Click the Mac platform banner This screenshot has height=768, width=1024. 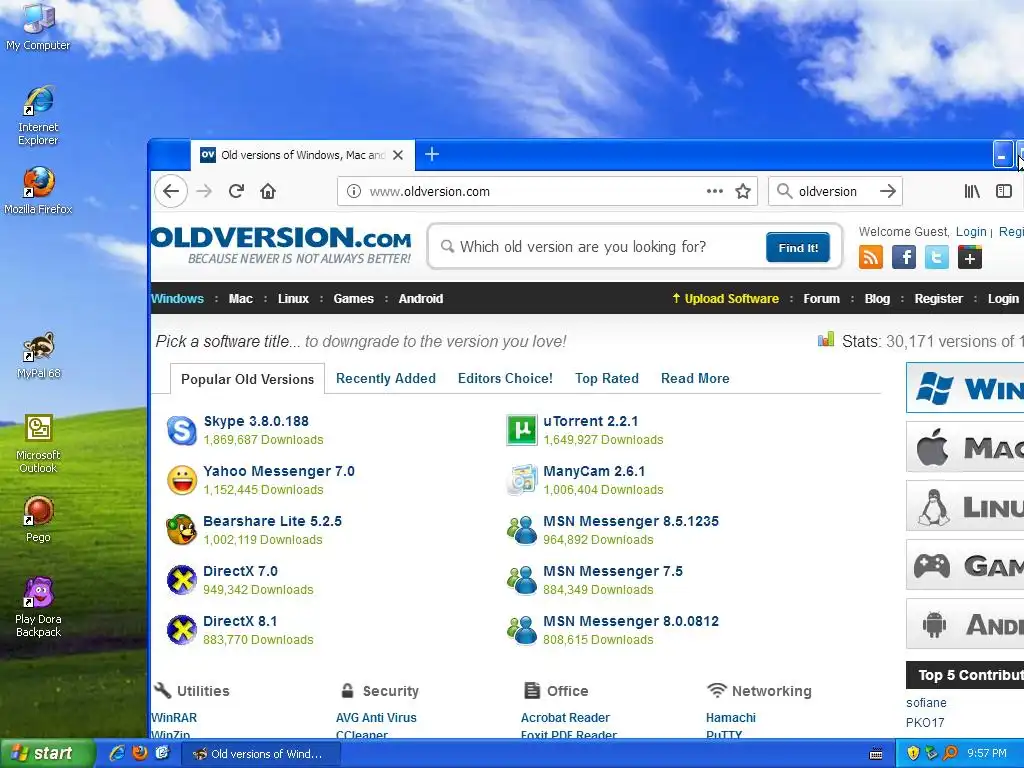(965, 447)
